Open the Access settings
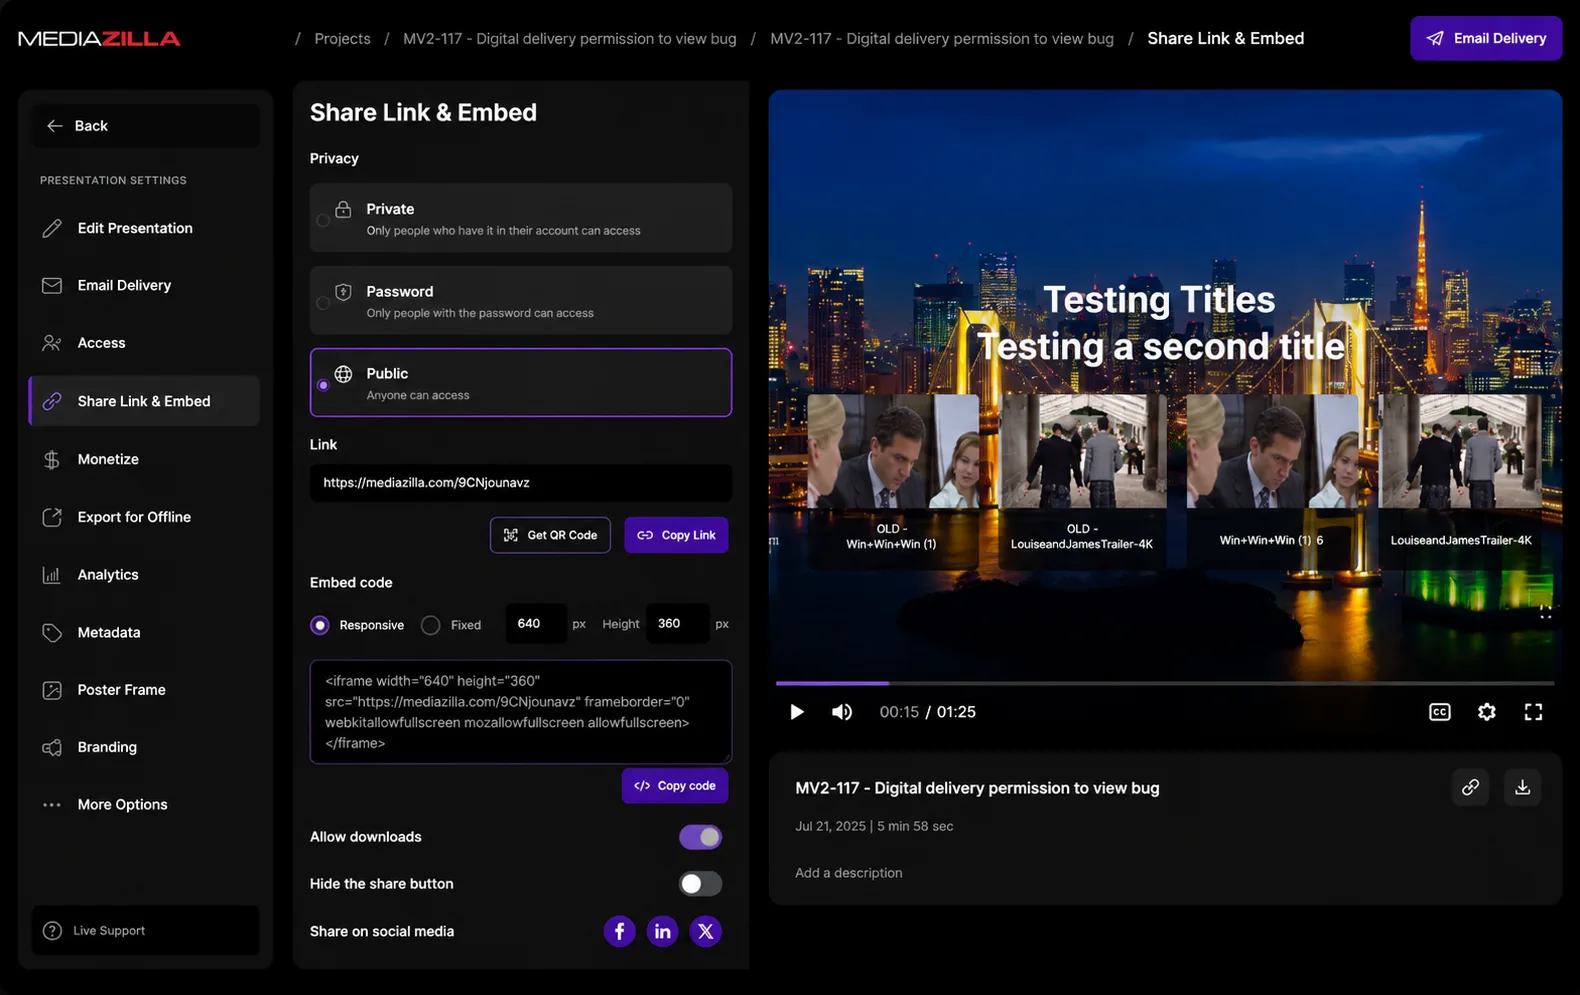The image size is (1580, 995). (x=145, y=343)
